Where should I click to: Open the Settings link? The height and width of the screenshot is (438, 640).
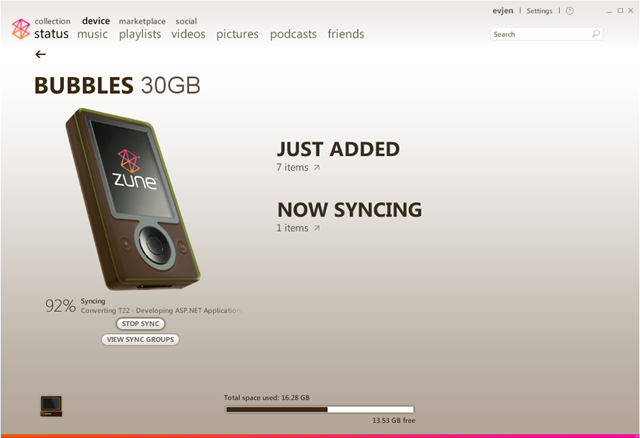point(539,11)
